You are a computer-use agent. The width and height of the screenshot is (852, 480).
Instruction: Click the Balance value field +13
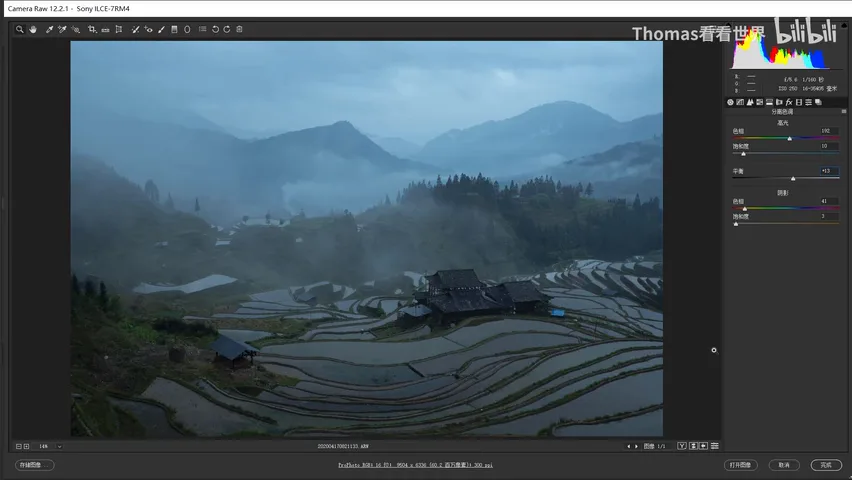[x=829, y=171]
